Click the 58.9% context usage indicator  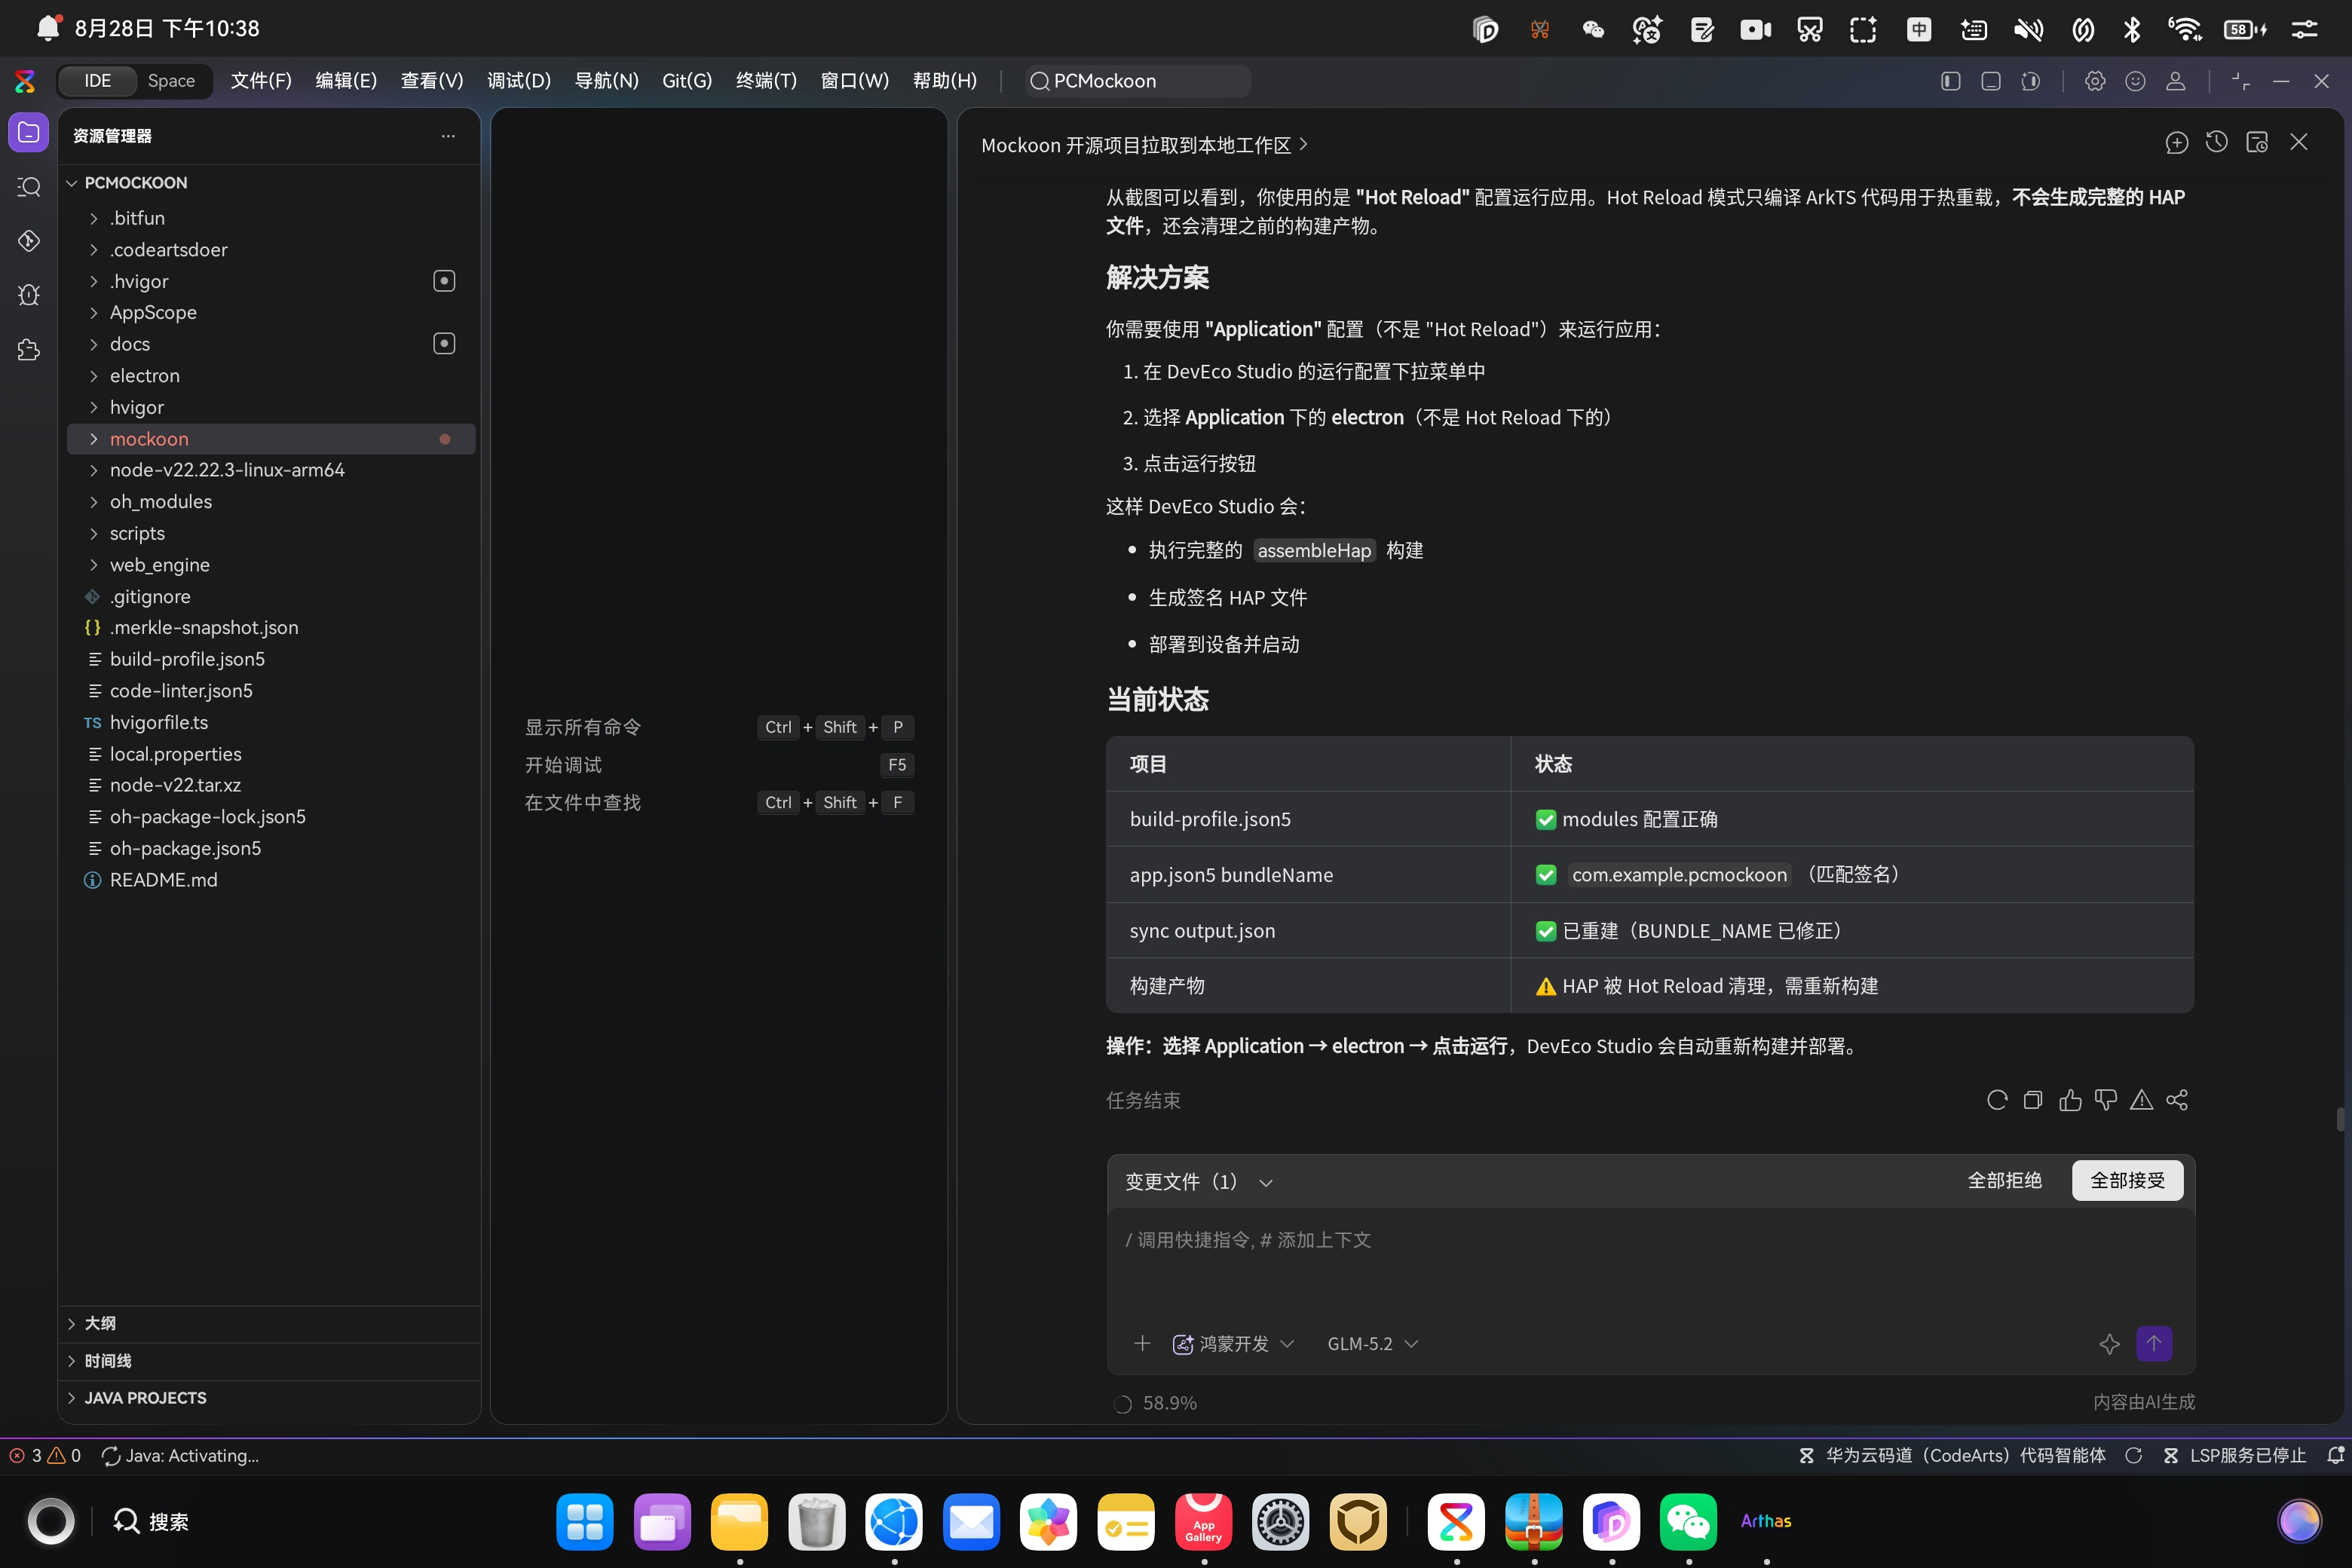(1155, 1403)
